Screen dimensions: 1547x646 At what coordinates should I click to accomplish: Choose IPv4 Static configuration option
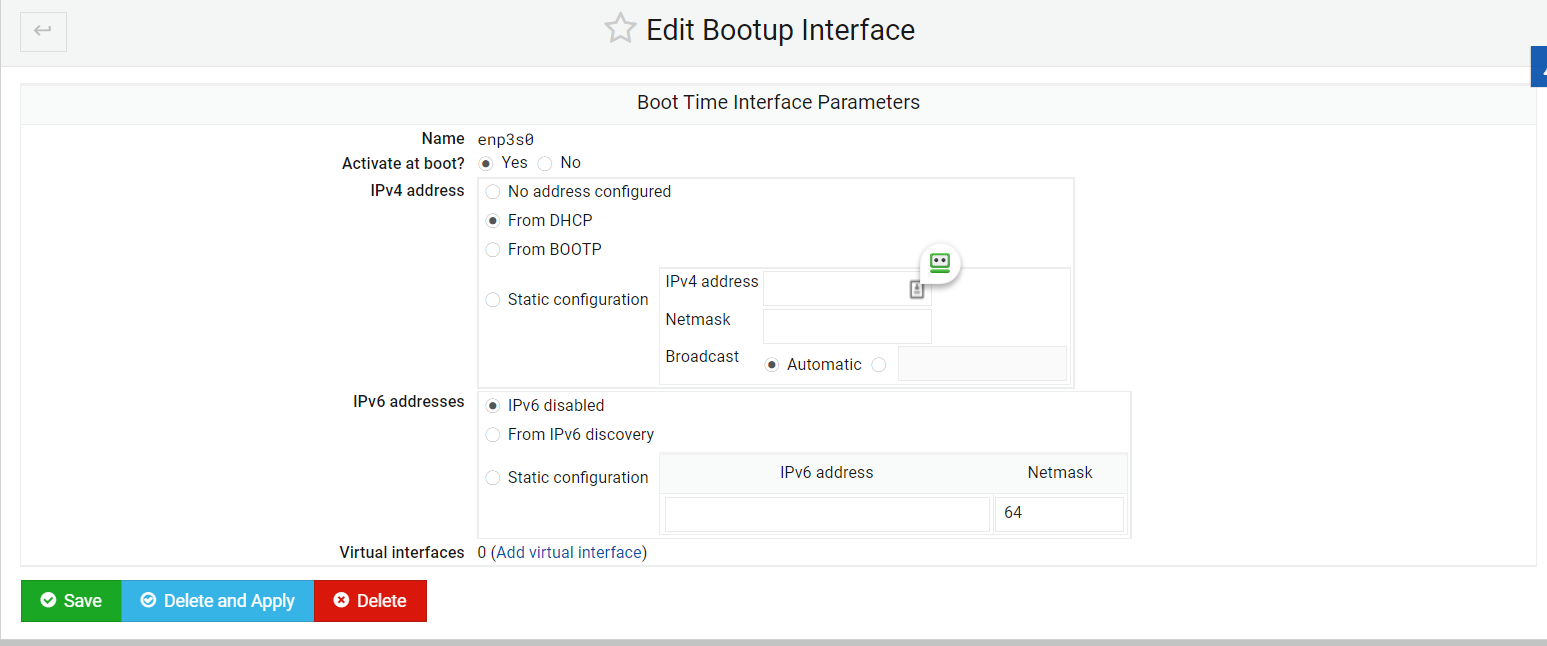tap(493, 300)
